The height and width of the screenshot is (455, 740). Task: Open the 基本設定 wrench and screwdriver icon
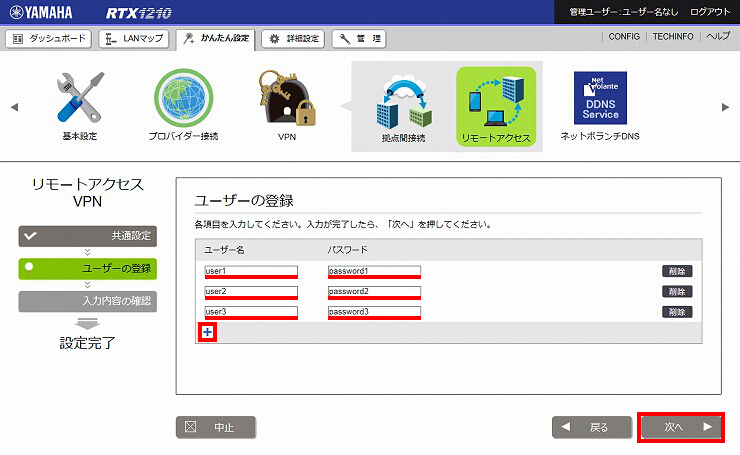[x=80, y=98]
